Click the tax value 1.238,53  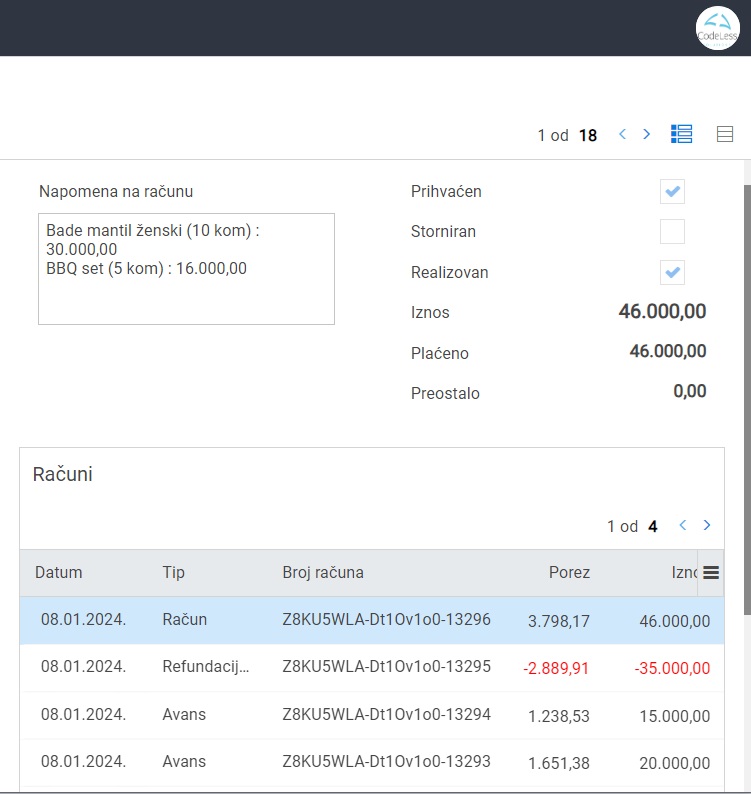click(559, 716)
